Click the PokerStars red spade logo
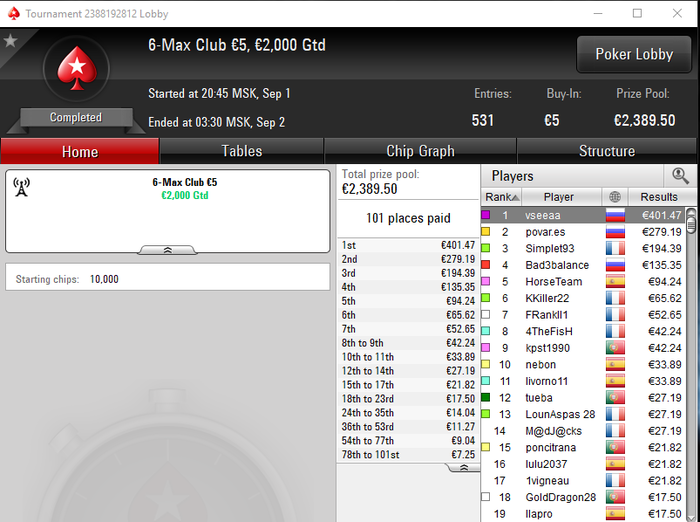The width and height of the screenshot is (700, 522). click(77, 68)
